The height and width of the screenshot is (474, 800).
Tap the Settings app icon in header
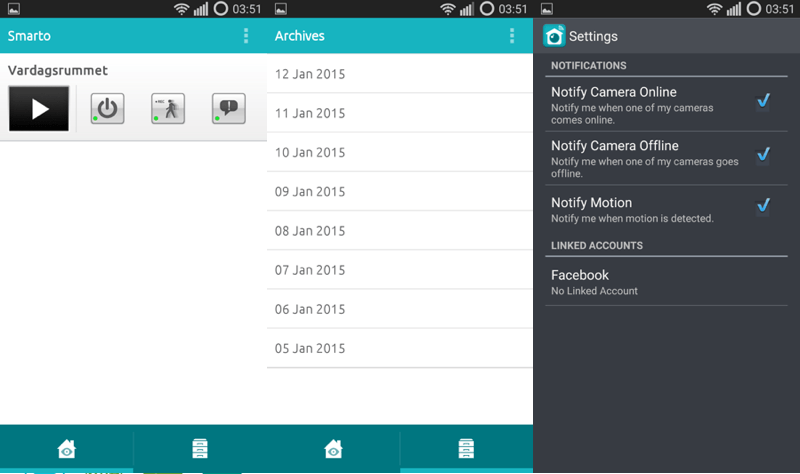coord(554,36)
